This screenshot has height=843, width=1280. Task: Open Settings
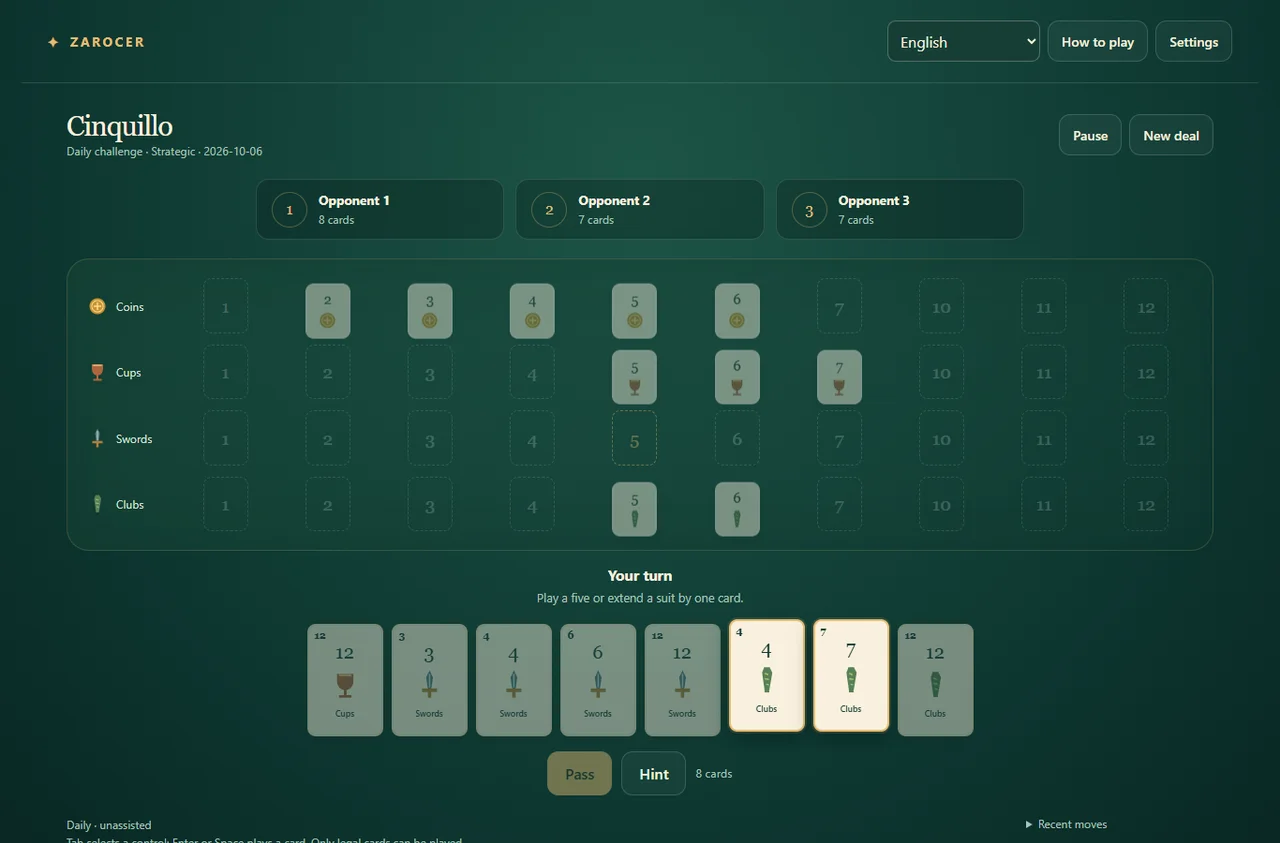point(1193,41)
